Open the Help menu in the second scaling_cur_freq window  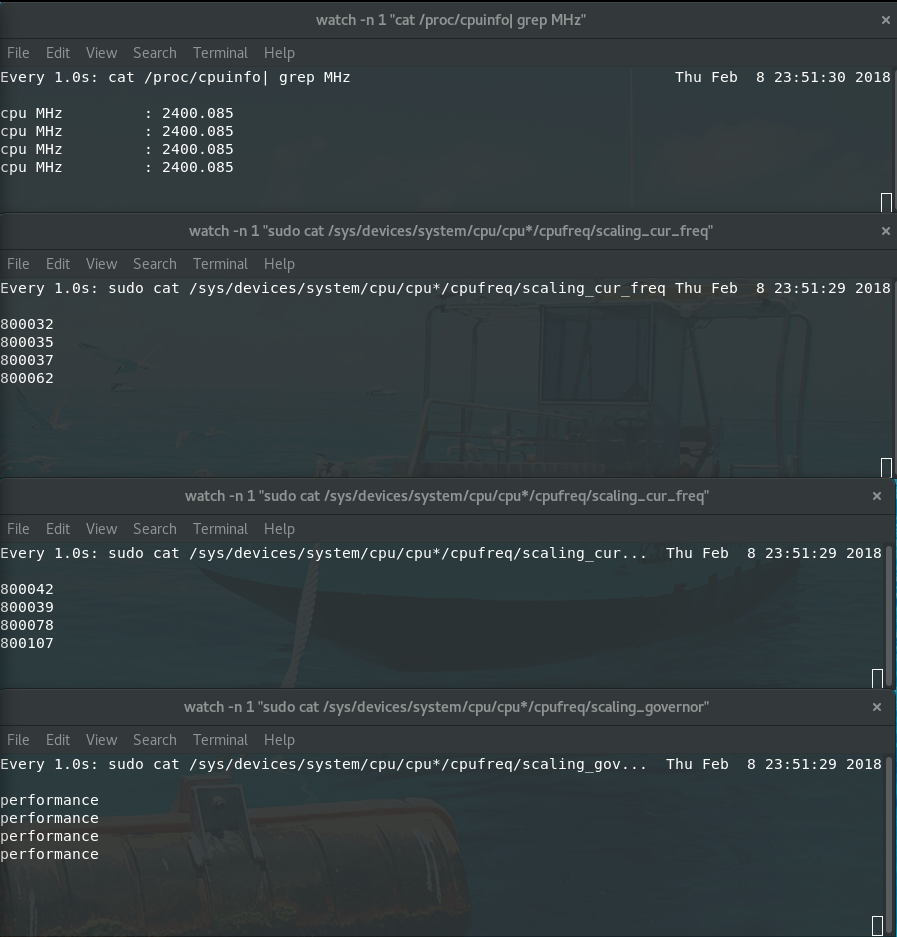coord(279,528)
